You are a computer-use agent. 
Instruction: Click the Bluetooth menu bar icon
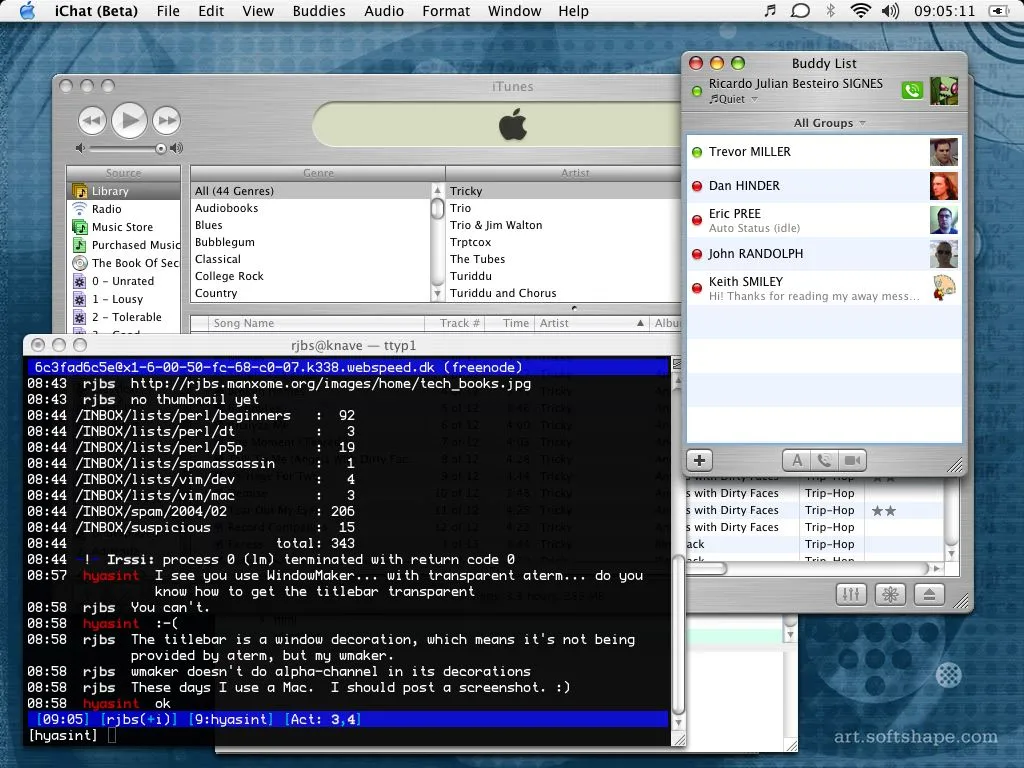831,10
